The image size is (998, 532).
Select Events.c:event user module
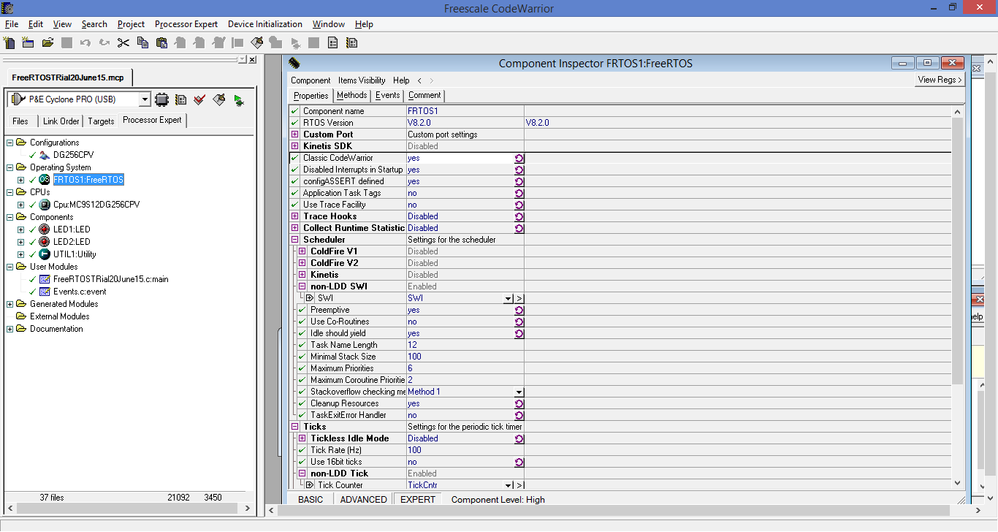click(80, 291)
